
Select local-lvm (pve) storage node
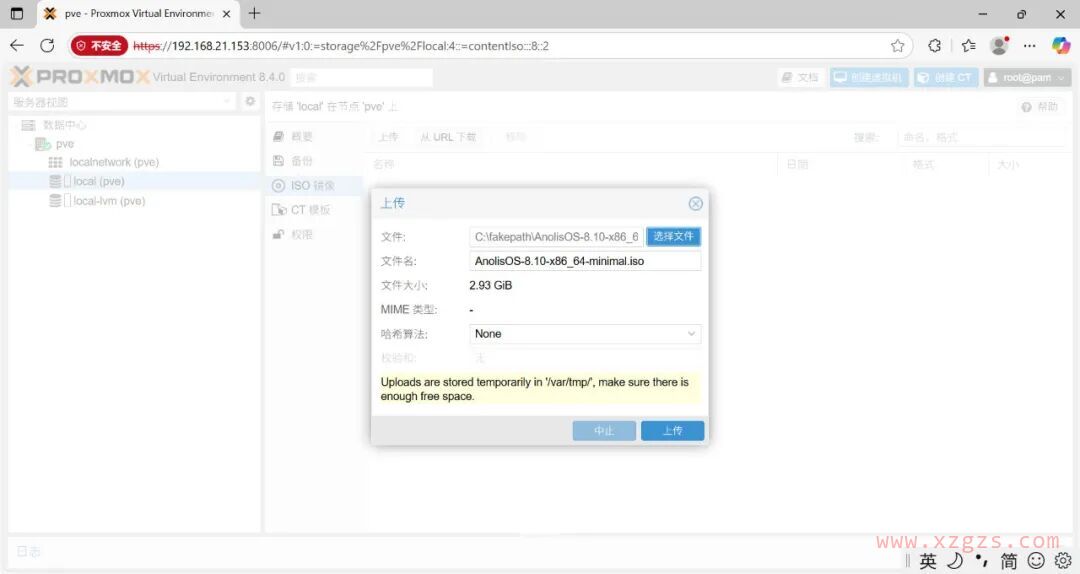[x=108, y=201]
